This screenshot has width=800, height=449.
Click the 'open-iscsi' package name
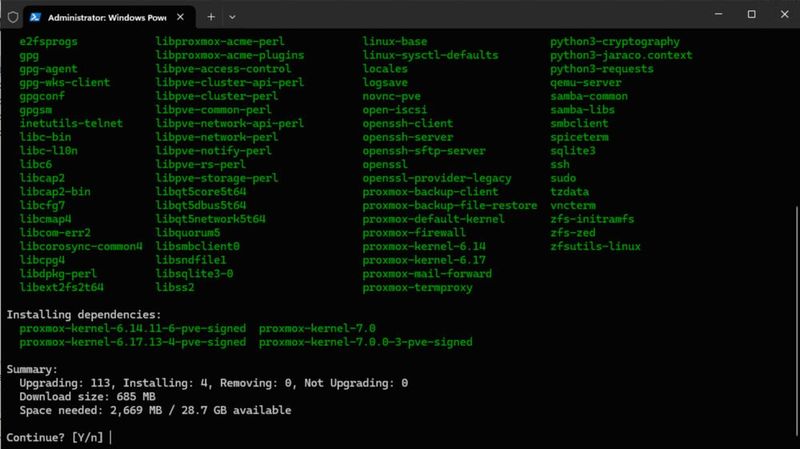(395, 110)
